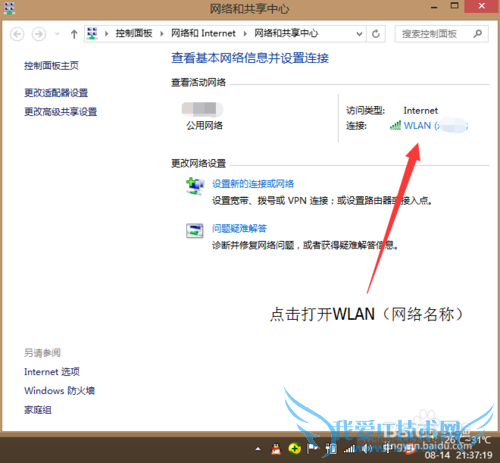Click the WLAN connection link

(436, 126)
